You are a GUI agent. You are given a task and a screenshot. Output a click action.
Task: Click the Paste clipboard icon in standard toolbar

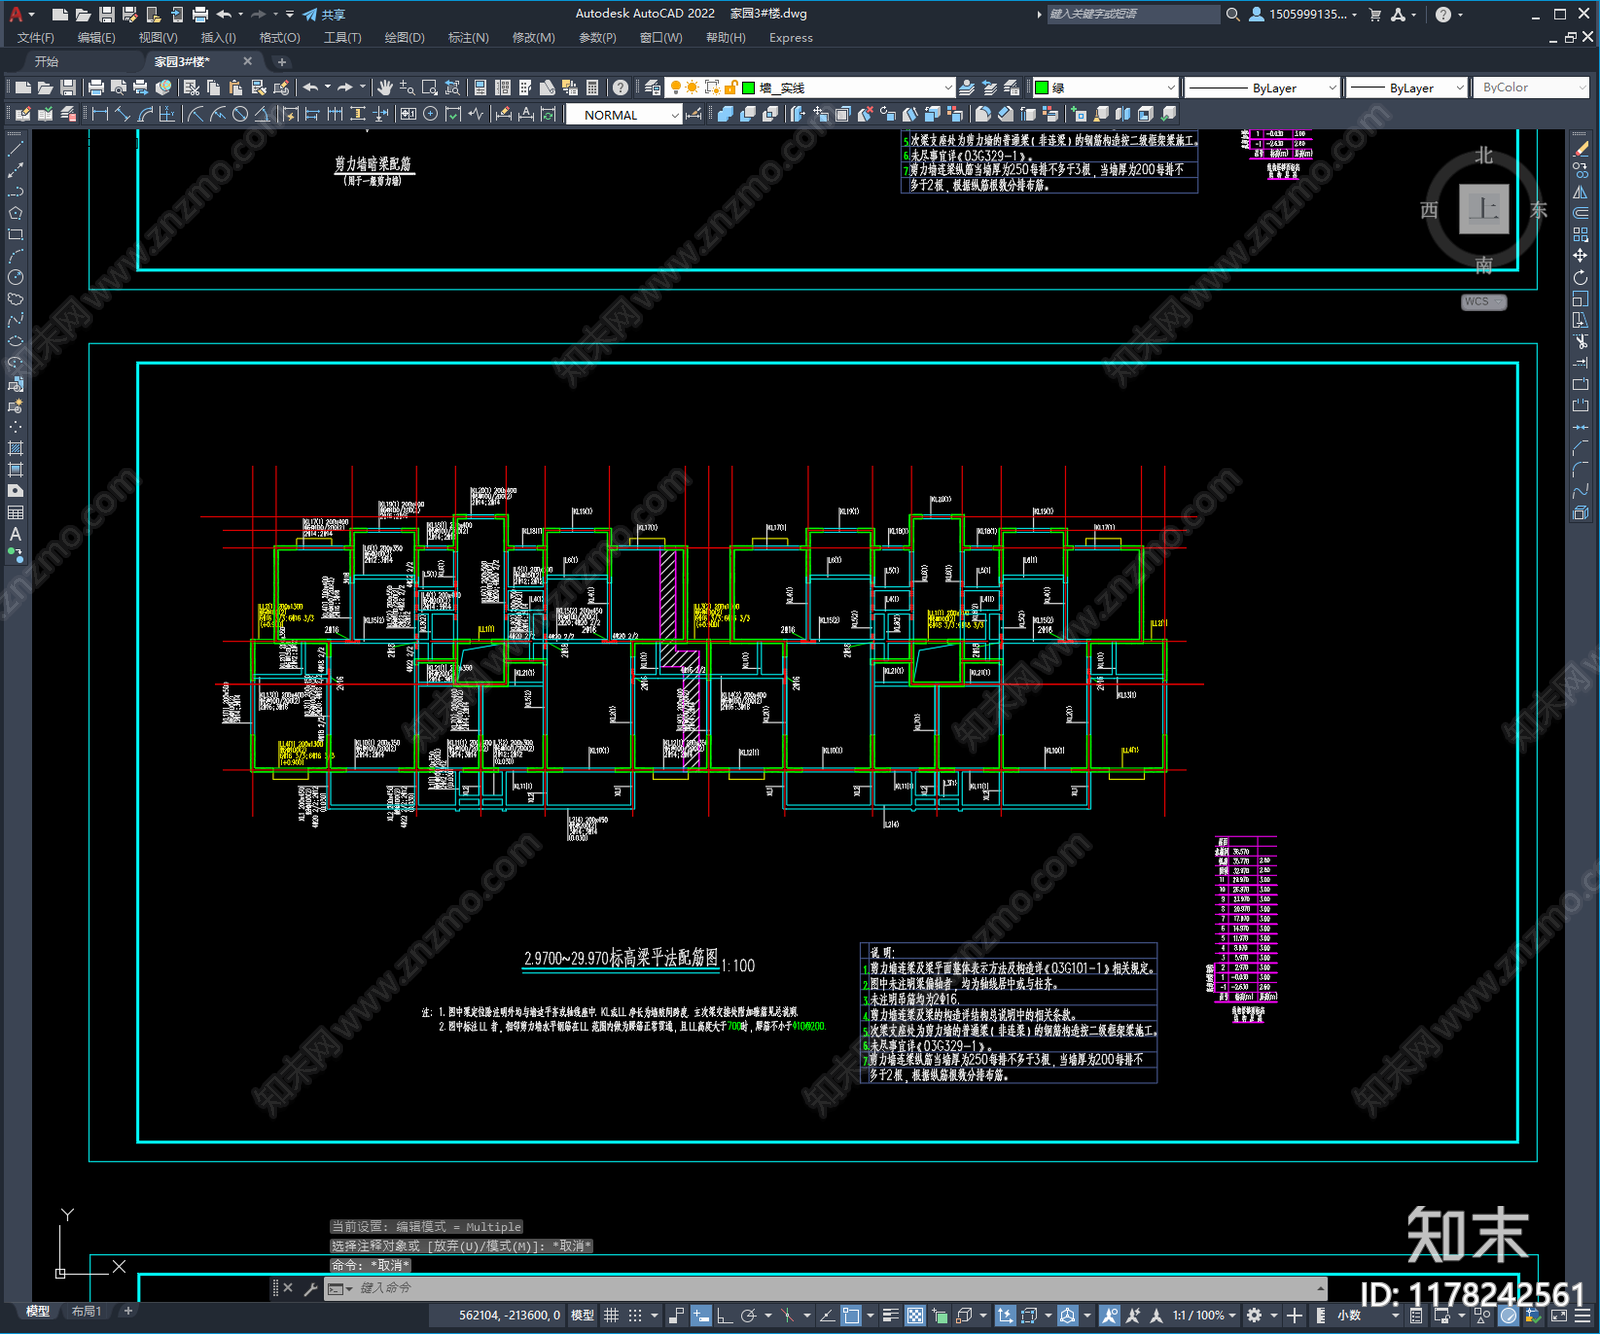236,88
